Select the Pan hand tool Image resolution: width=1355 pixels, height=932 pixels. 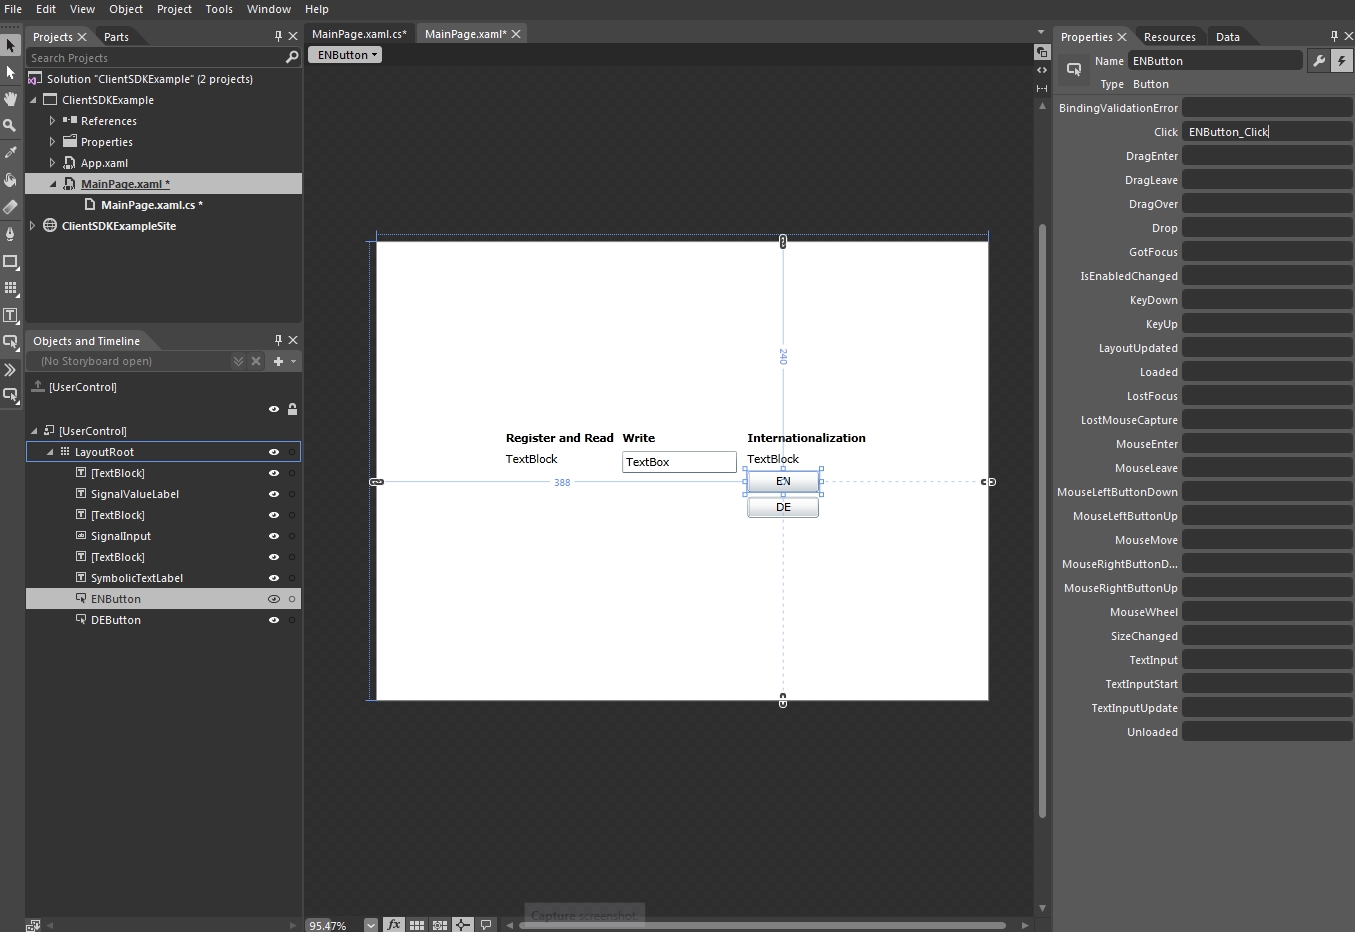[x=10, y=99]
